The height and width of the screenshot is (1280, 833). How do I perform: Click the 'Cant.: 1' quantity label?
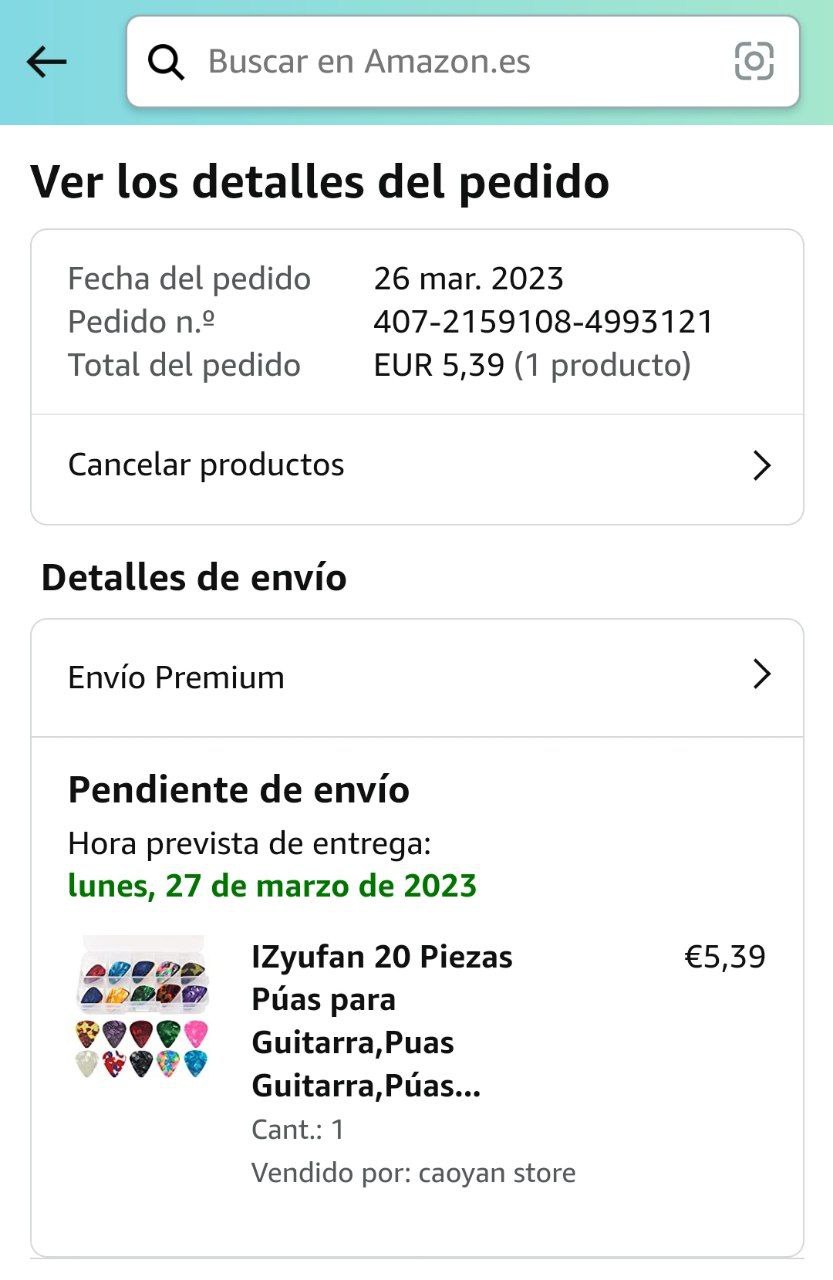297,1130
